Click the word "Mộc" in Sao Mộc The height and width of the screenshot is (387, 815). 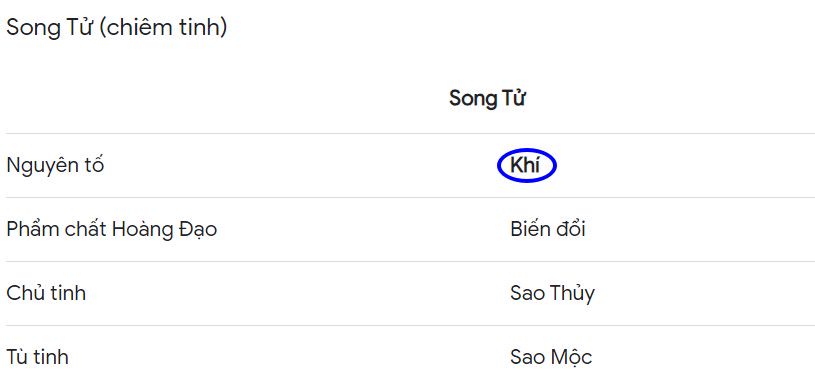click(571, 357)
